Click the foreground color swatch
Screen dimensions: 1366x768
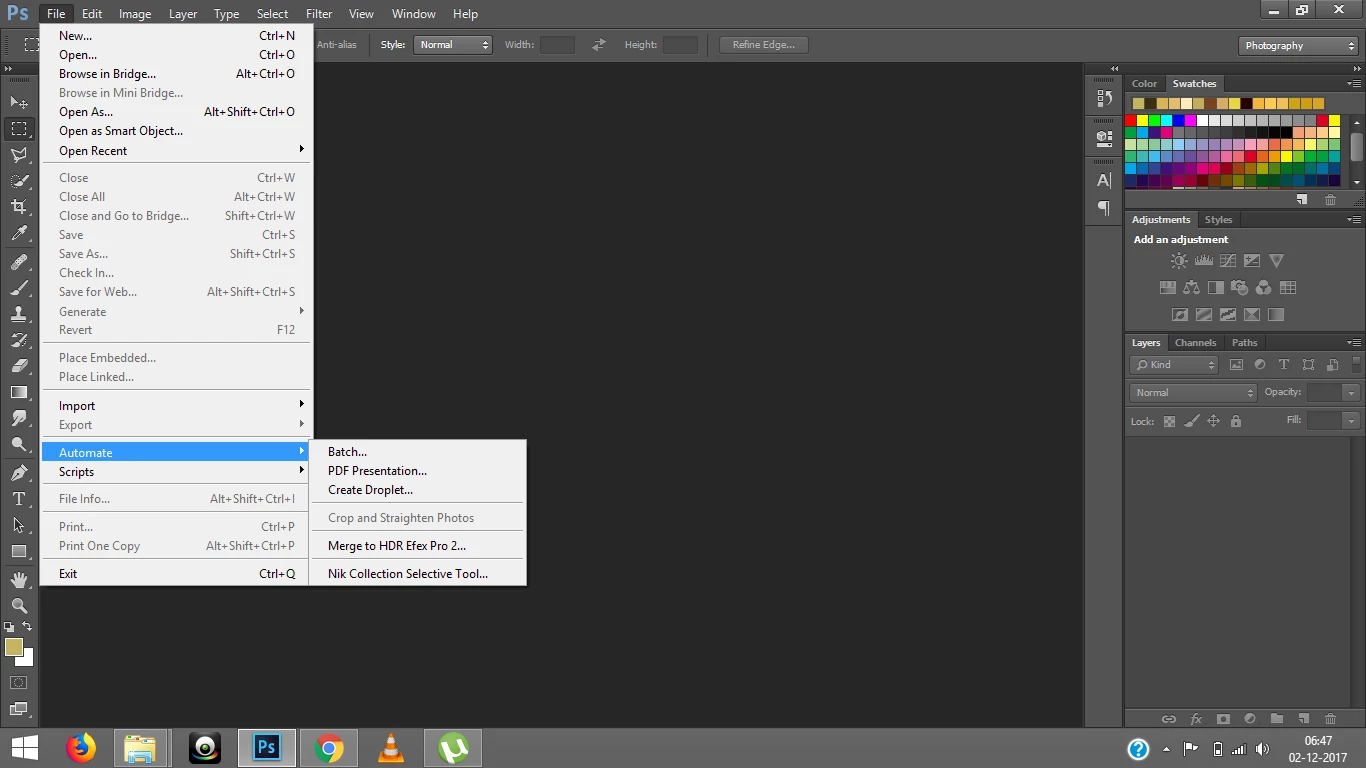pos(14,647)
